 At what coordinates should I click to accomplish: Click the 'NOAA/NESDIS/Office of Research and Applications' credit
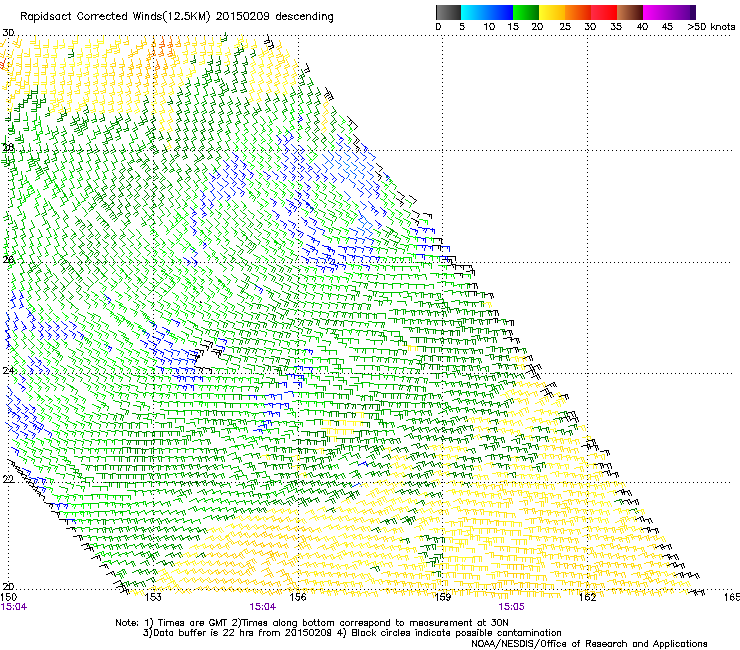click(x=589, y=644)
